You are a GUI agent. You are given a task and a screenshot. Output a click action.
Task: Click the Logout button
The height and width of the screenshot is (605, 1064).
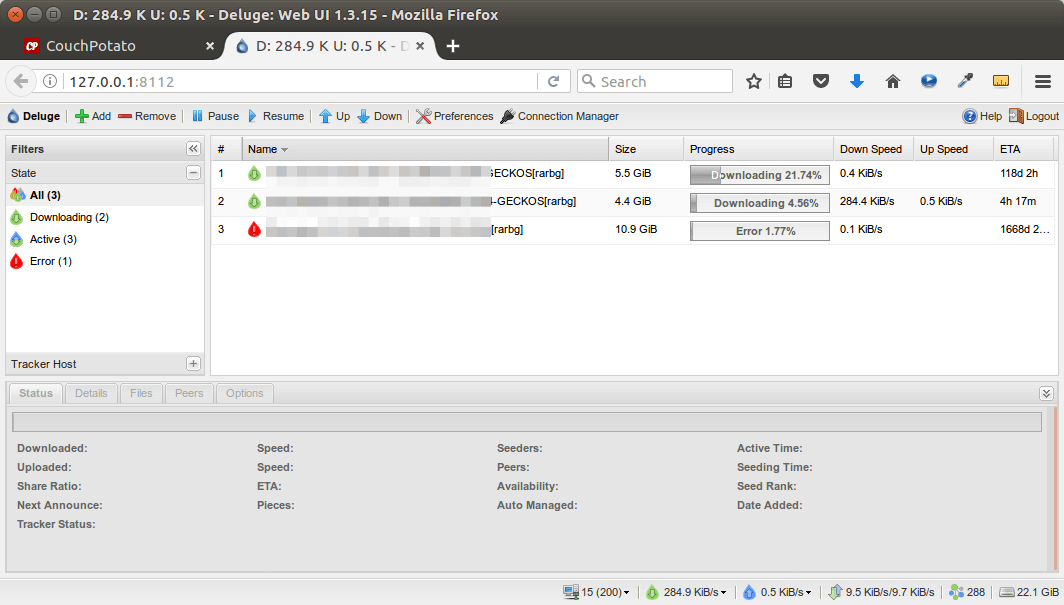(x=1034, y=116)
